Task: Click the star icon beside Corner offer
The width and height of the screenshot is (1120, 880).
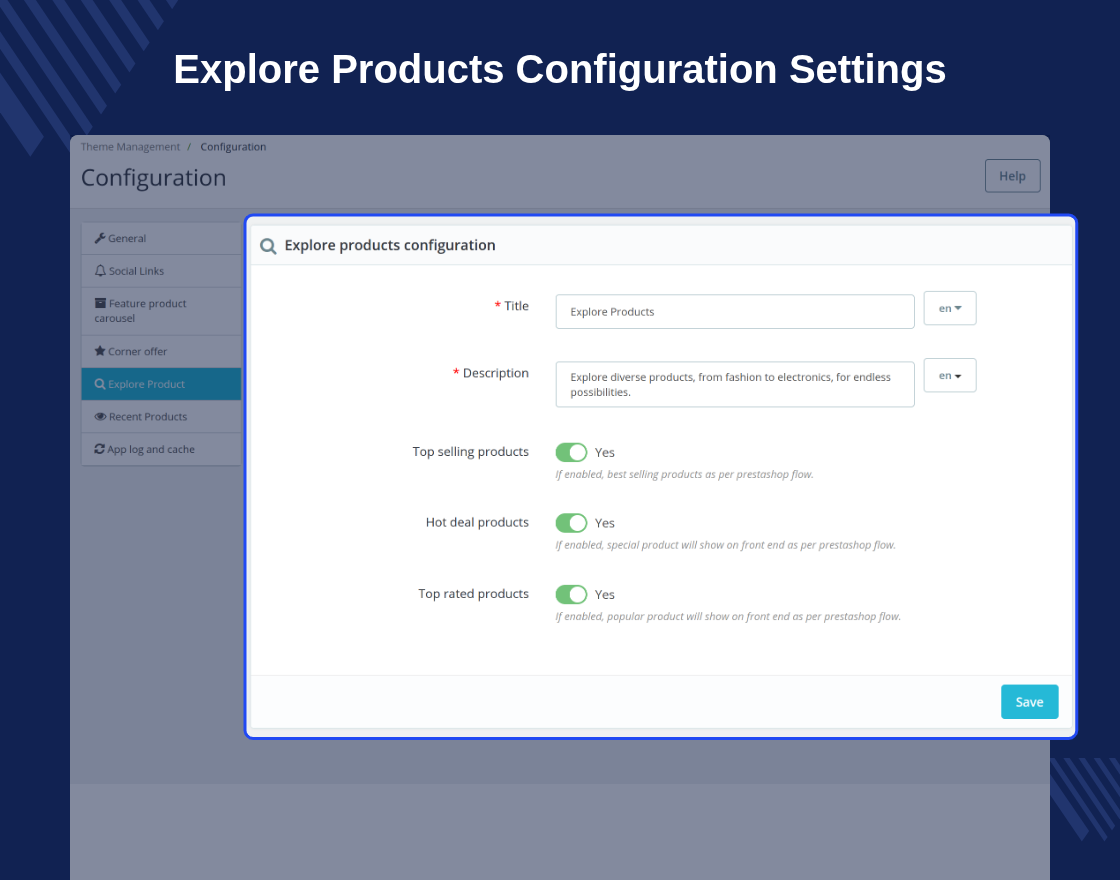Action: click(x=100, y=351)
